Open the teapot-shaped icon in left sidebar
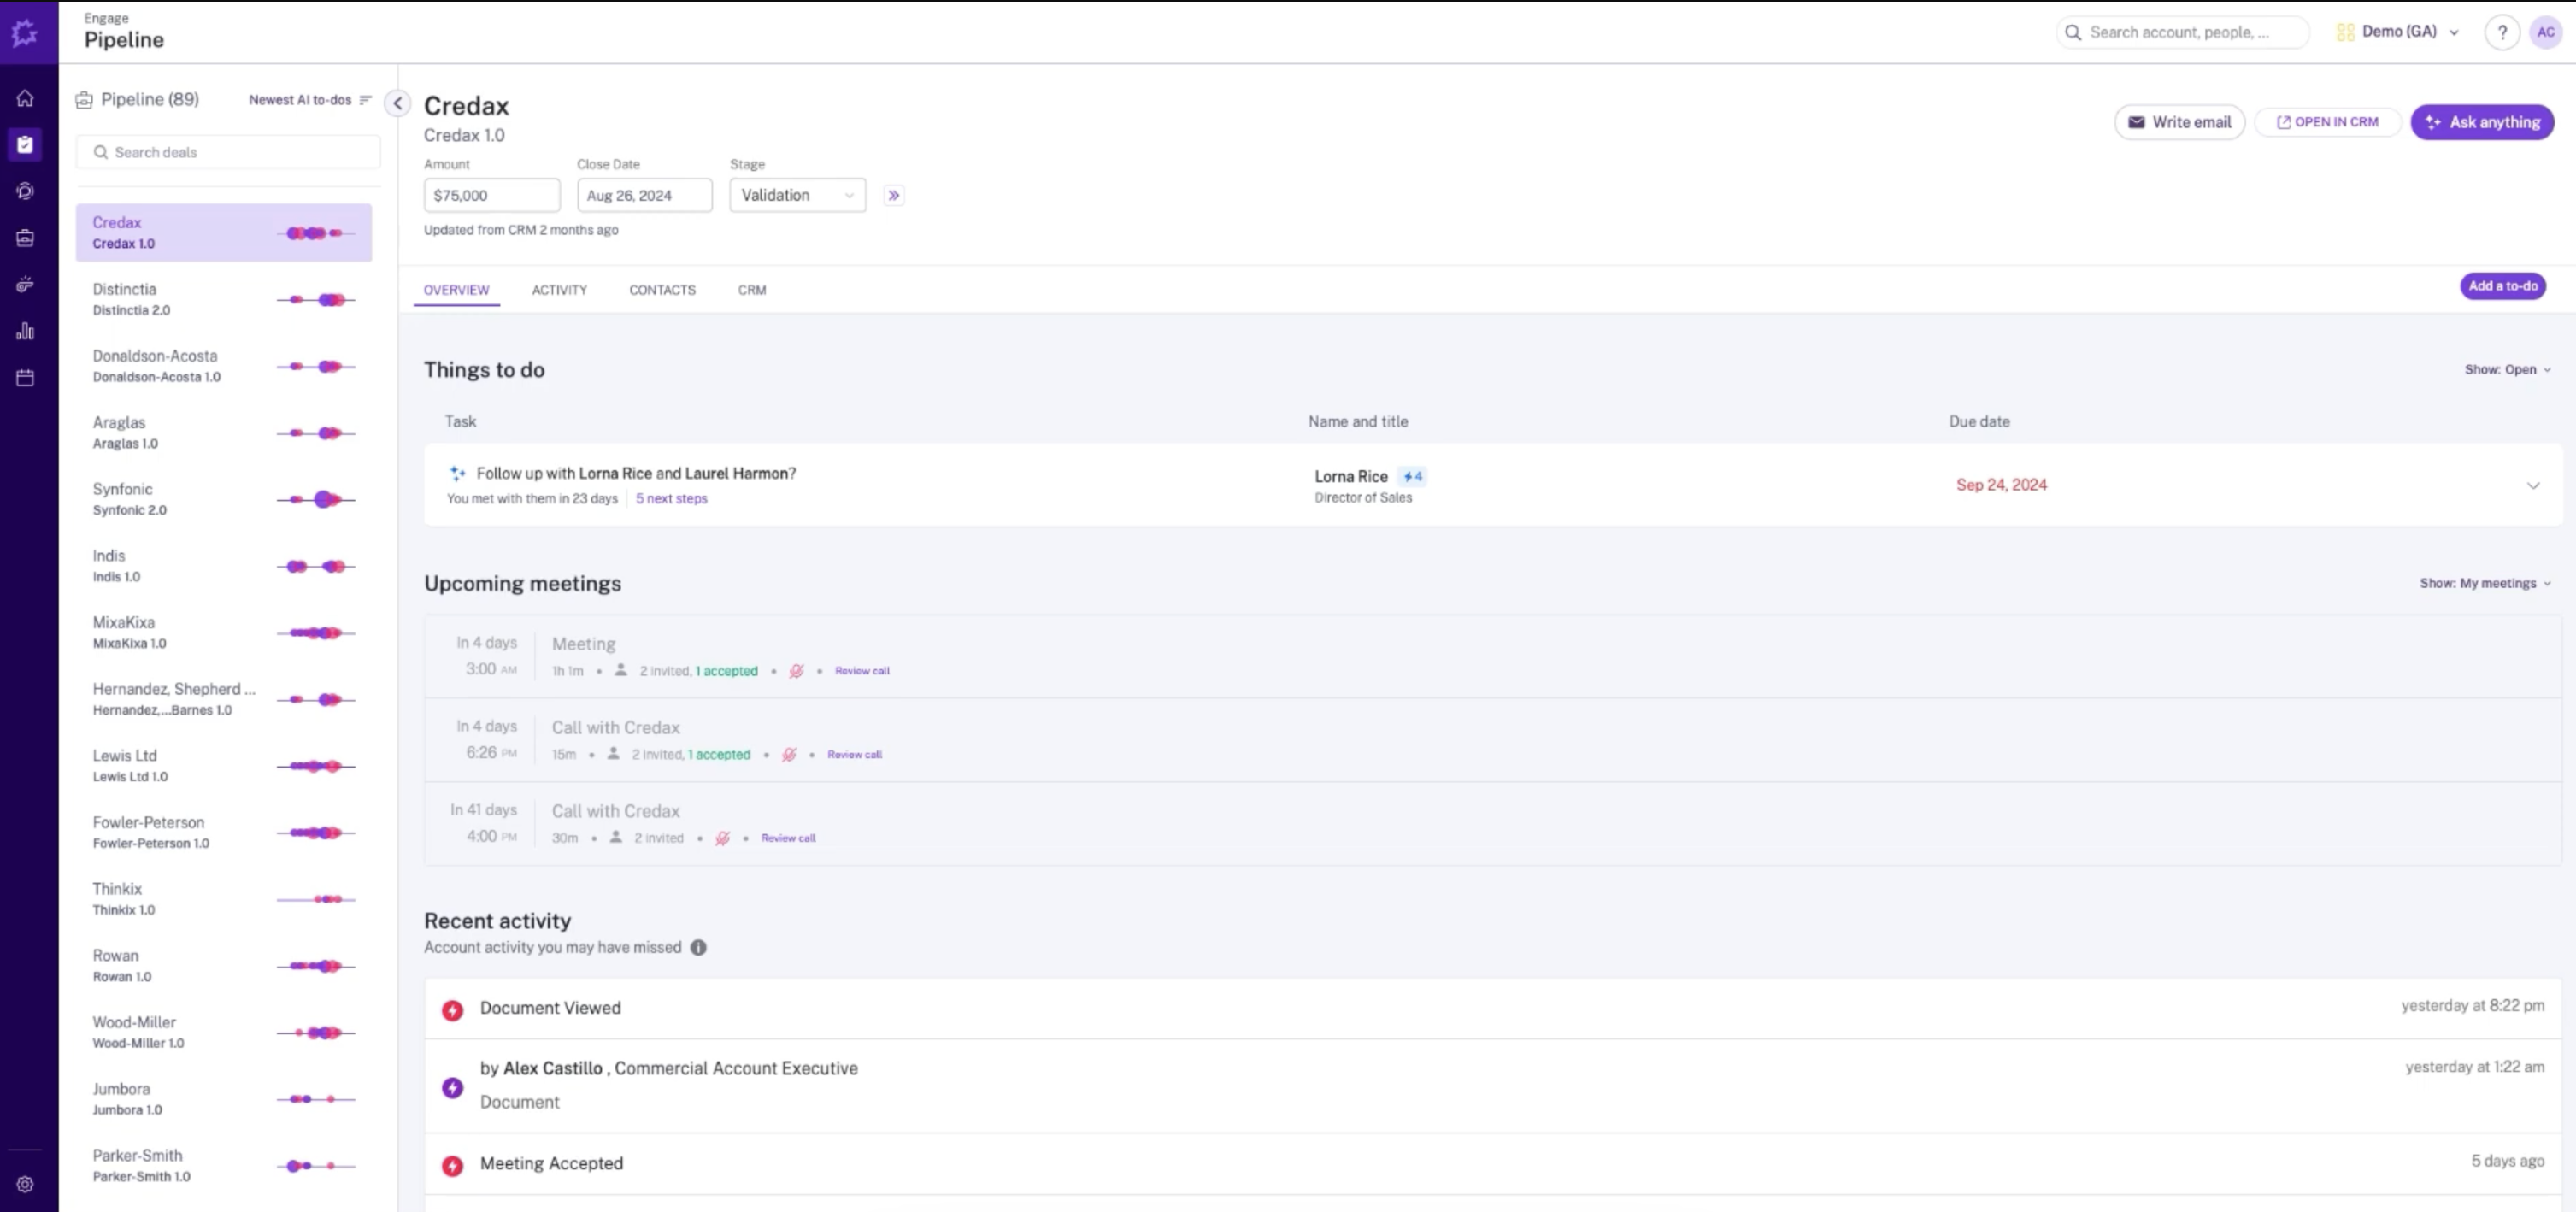2576x1212 pixels. coord(25,285)
